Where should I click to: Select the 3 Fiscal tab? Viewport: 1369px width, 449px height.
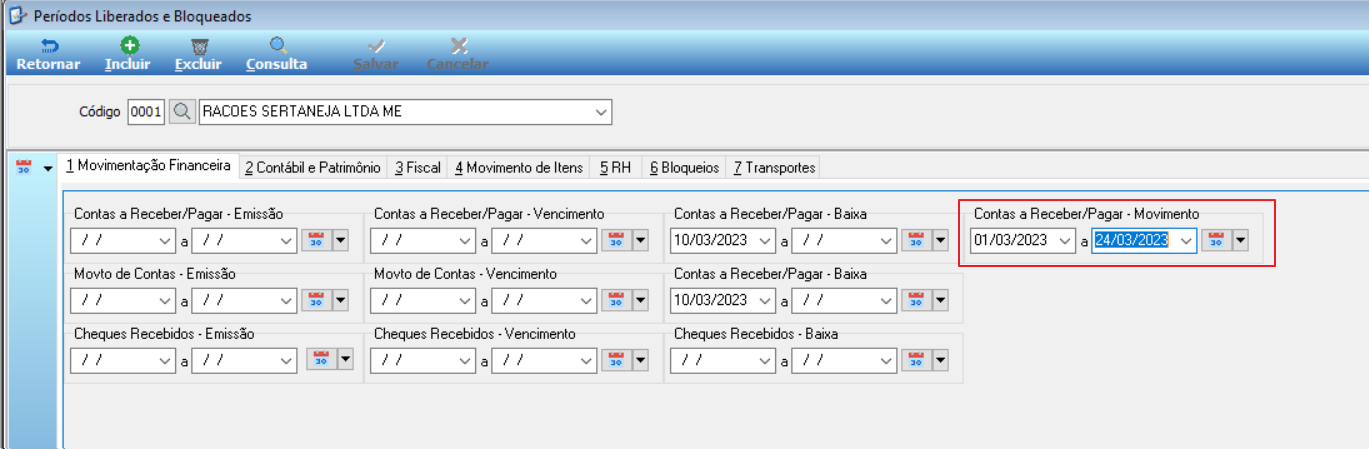tap(418, 168)
